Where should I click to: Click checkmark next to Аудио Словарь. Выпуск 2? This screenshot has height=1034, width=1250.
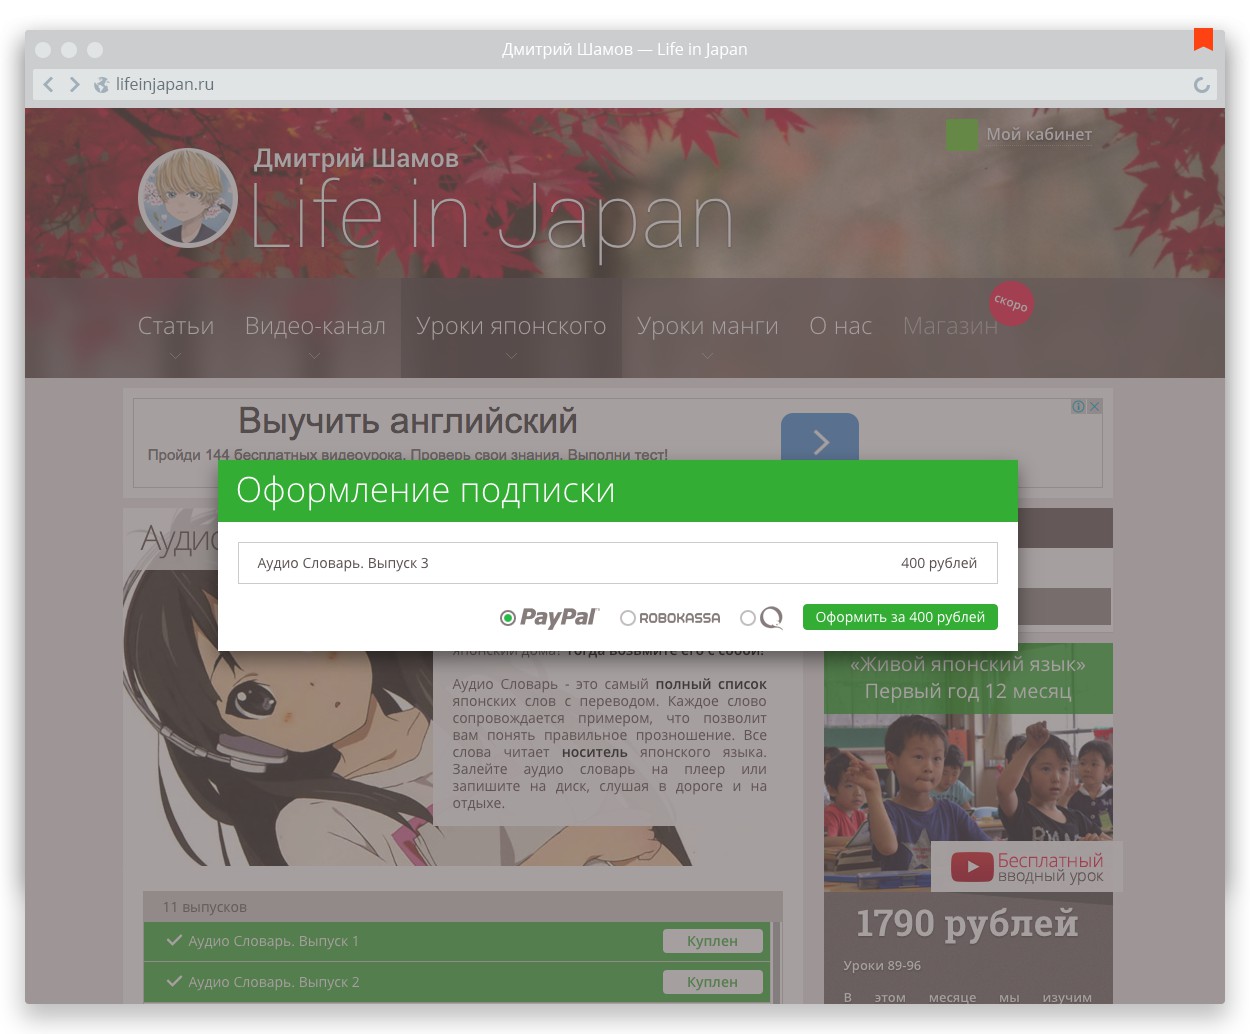(174, 981)
